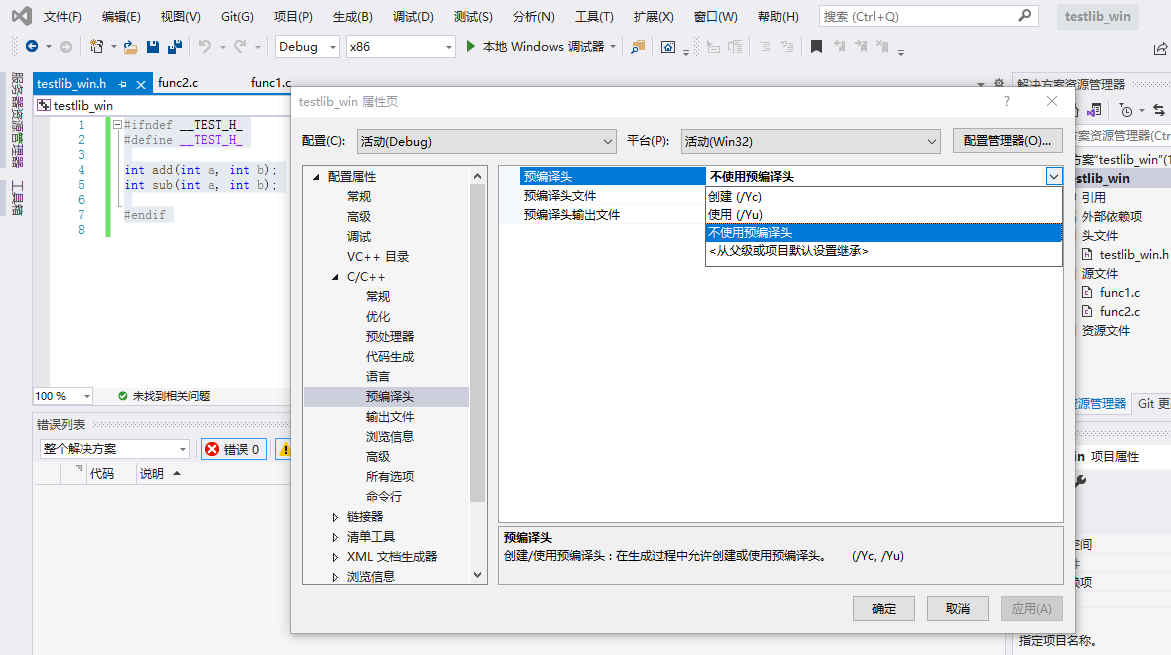The width and height of the screenshot is (1171, 655).
Task: Open the 平台 Win32 dropdown
Action: coord(810,142)
